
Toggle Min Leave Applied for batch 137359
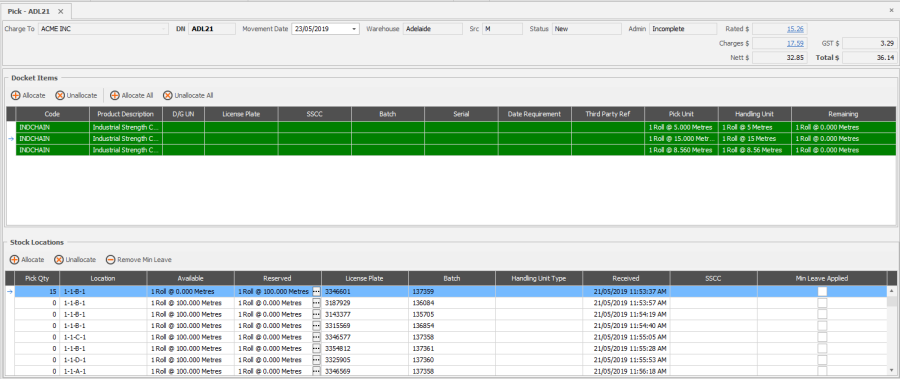coord(823,292)
